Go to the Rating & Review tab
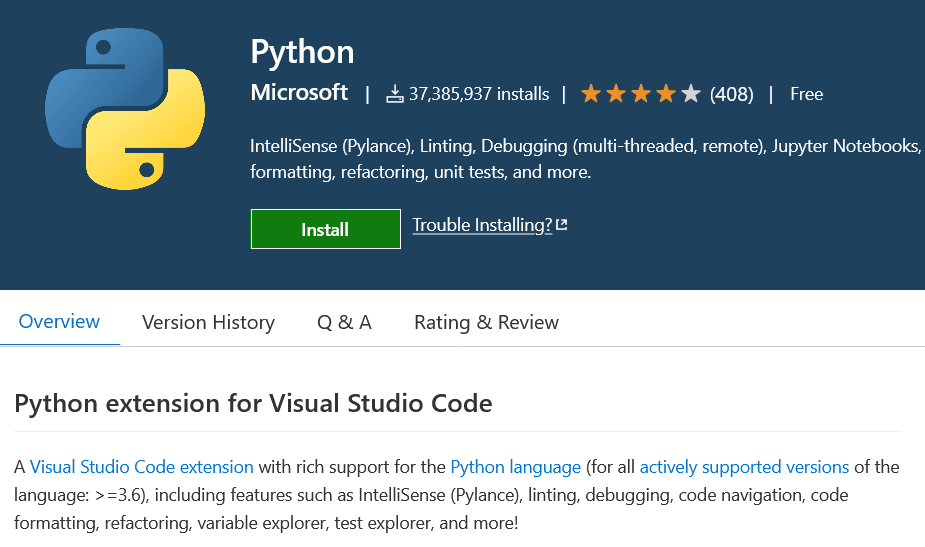This screenshot has height=547, width=925. (x=486, y=322)
